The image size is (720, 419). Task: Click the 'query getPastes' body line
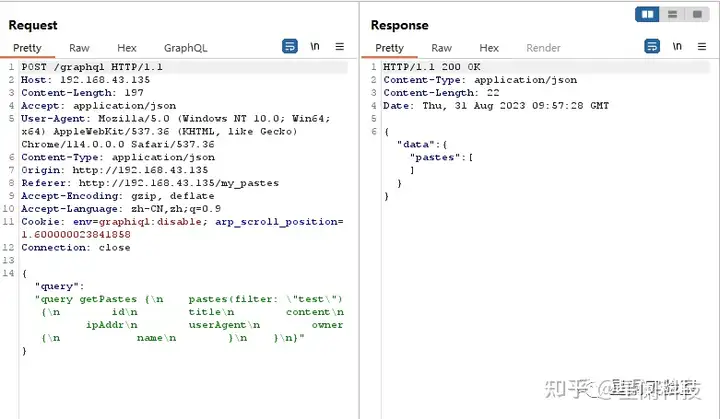click(189, 299)
